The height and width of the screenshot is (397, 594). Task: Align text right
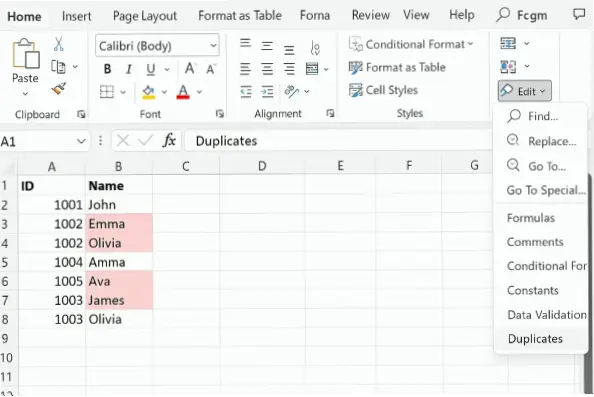(289, 69)
